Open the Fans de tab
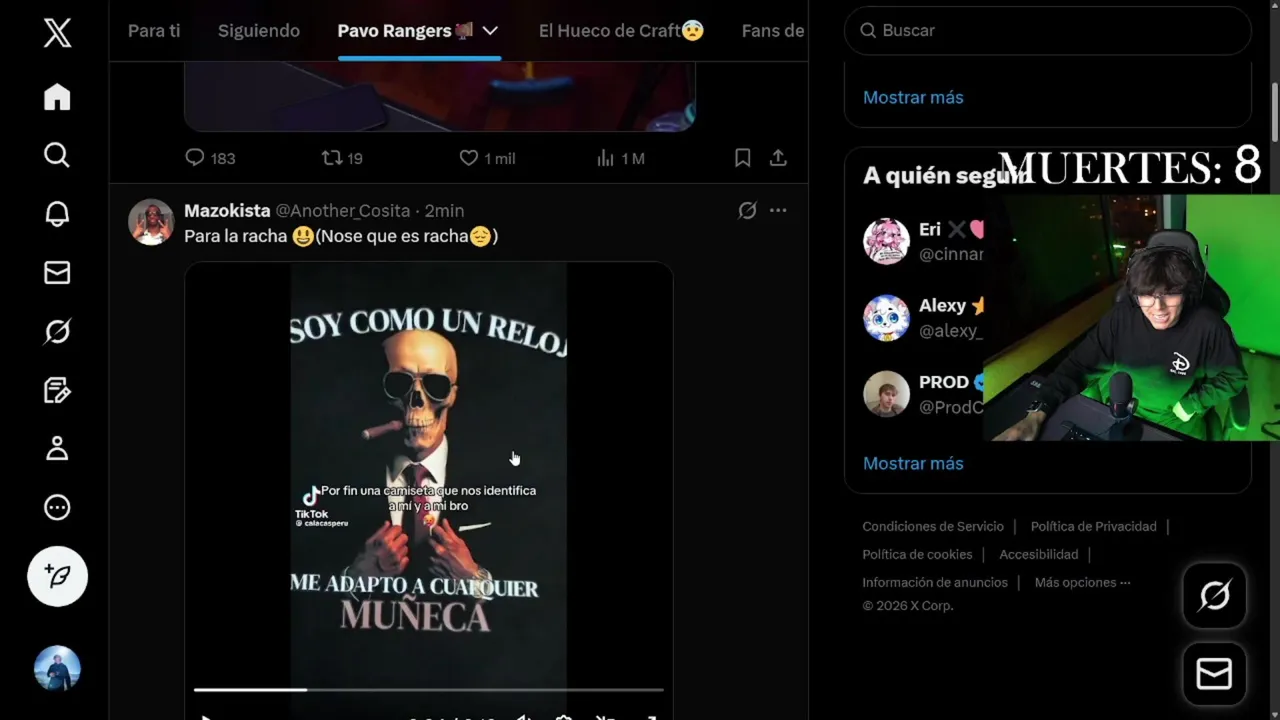Image resolution: width=1280 pixels, height=720 pixels. coord(773,31)
